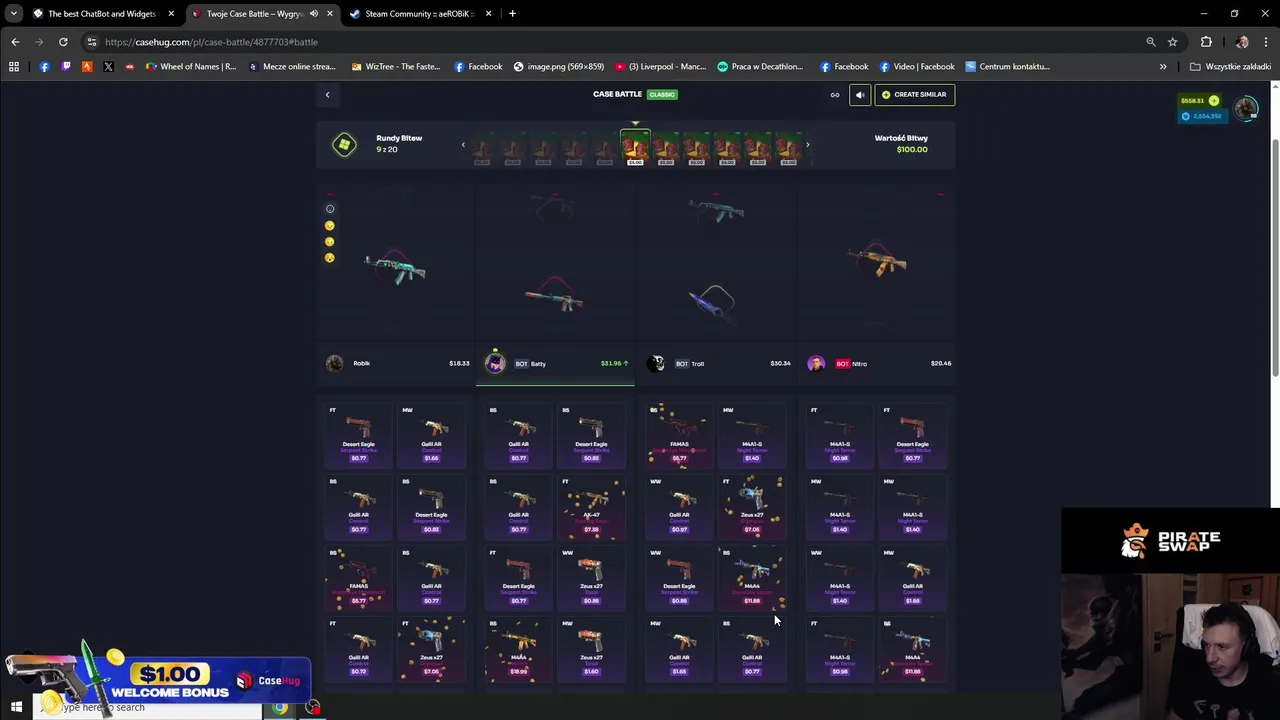
Task: Open Chrome tab search dropdown
Action: point(14,14)
